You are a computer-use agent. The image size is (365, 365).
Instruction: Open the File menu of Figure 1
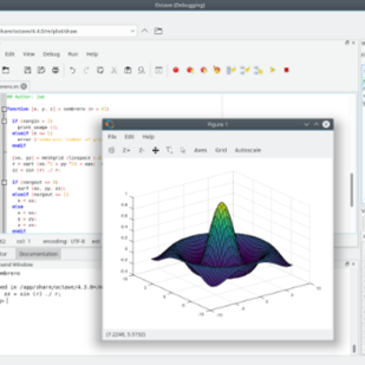(112, 137)
